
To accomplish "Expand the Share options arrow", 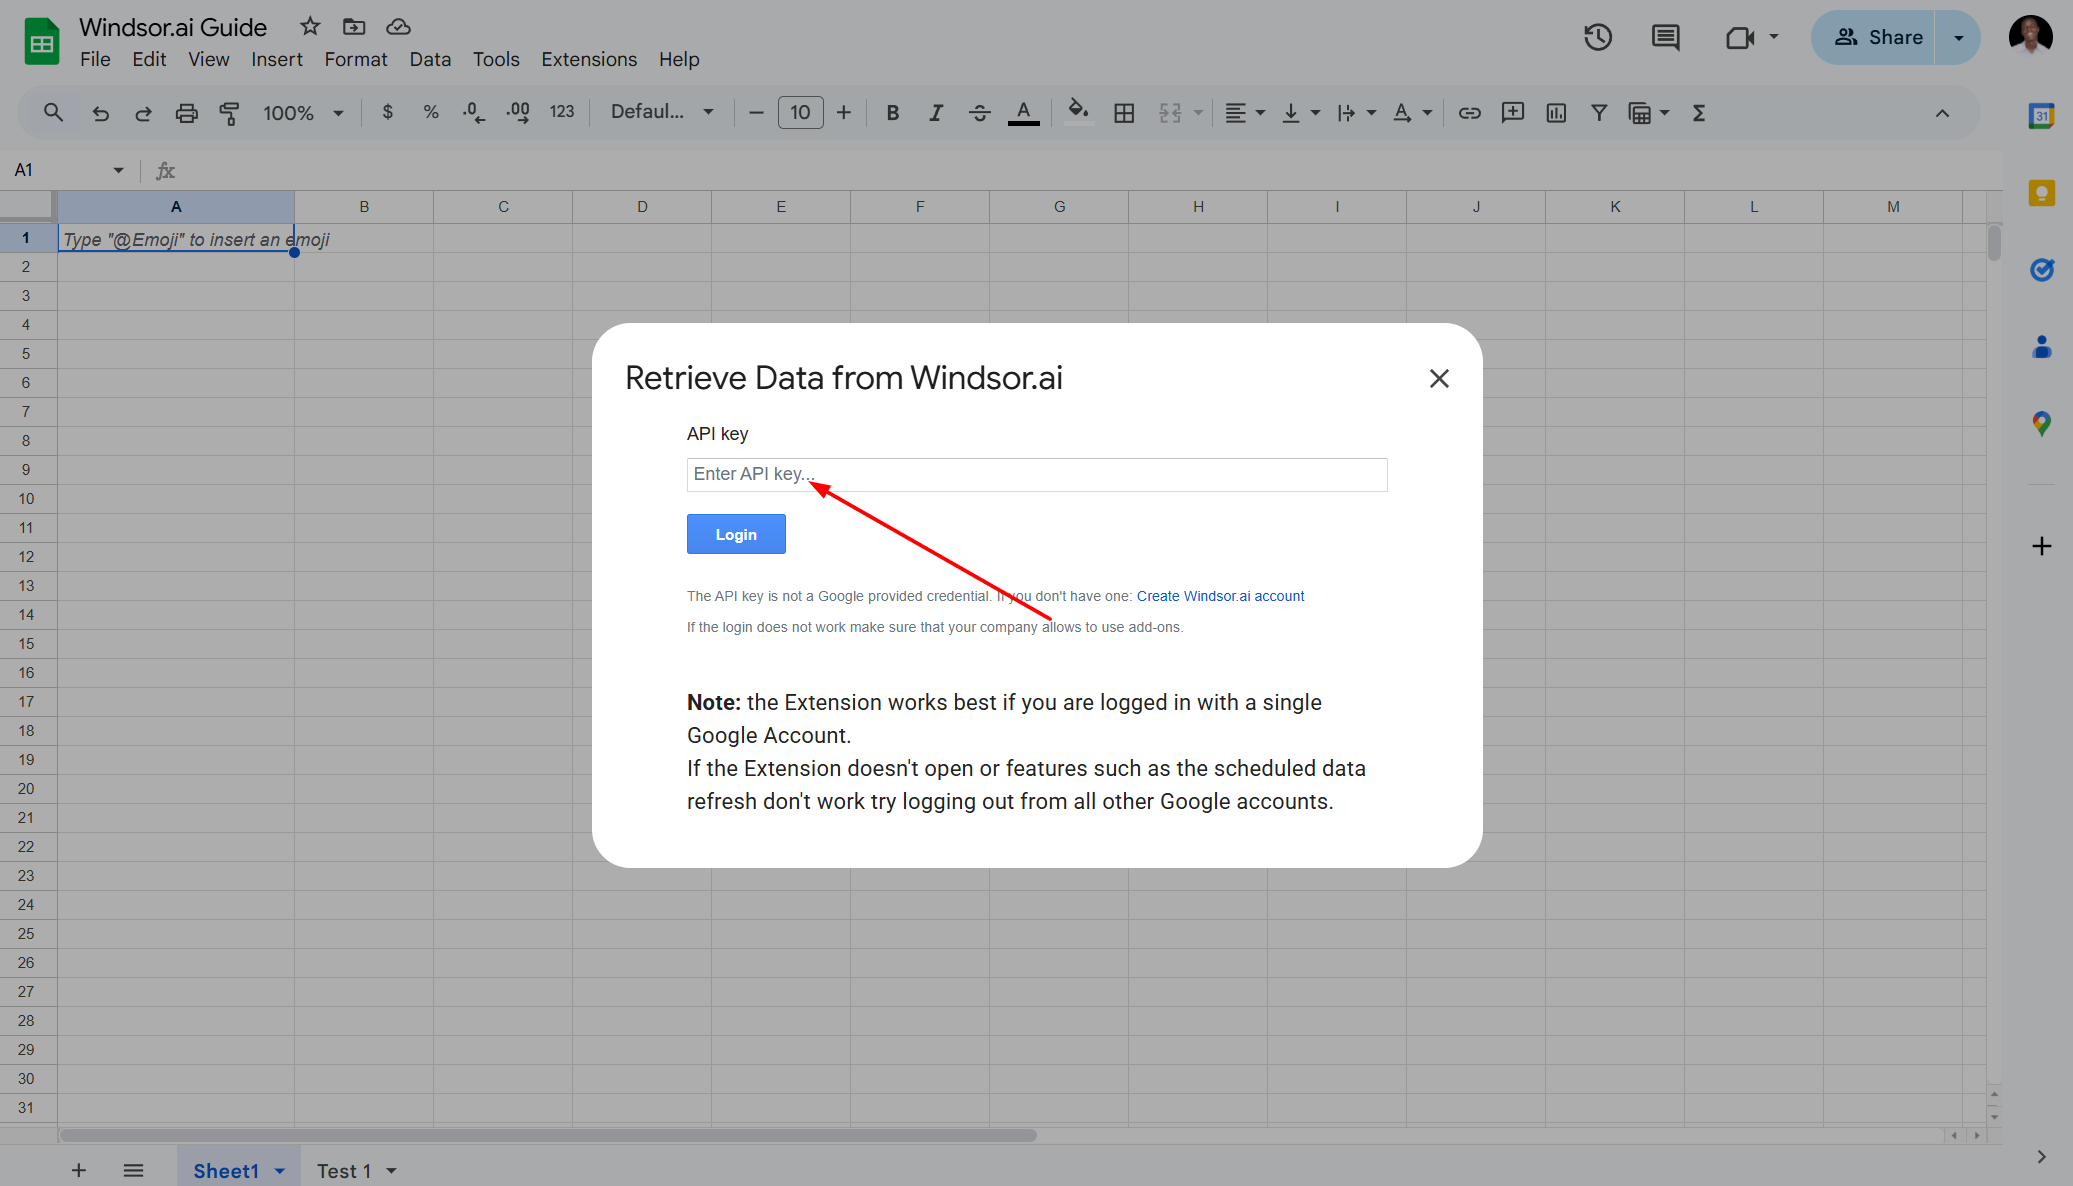I will pos(1958,38).
